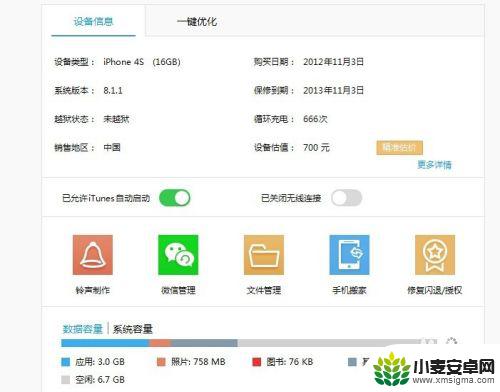
Task: Click the orange 照片 legend swatch
Action: (161, 362)
